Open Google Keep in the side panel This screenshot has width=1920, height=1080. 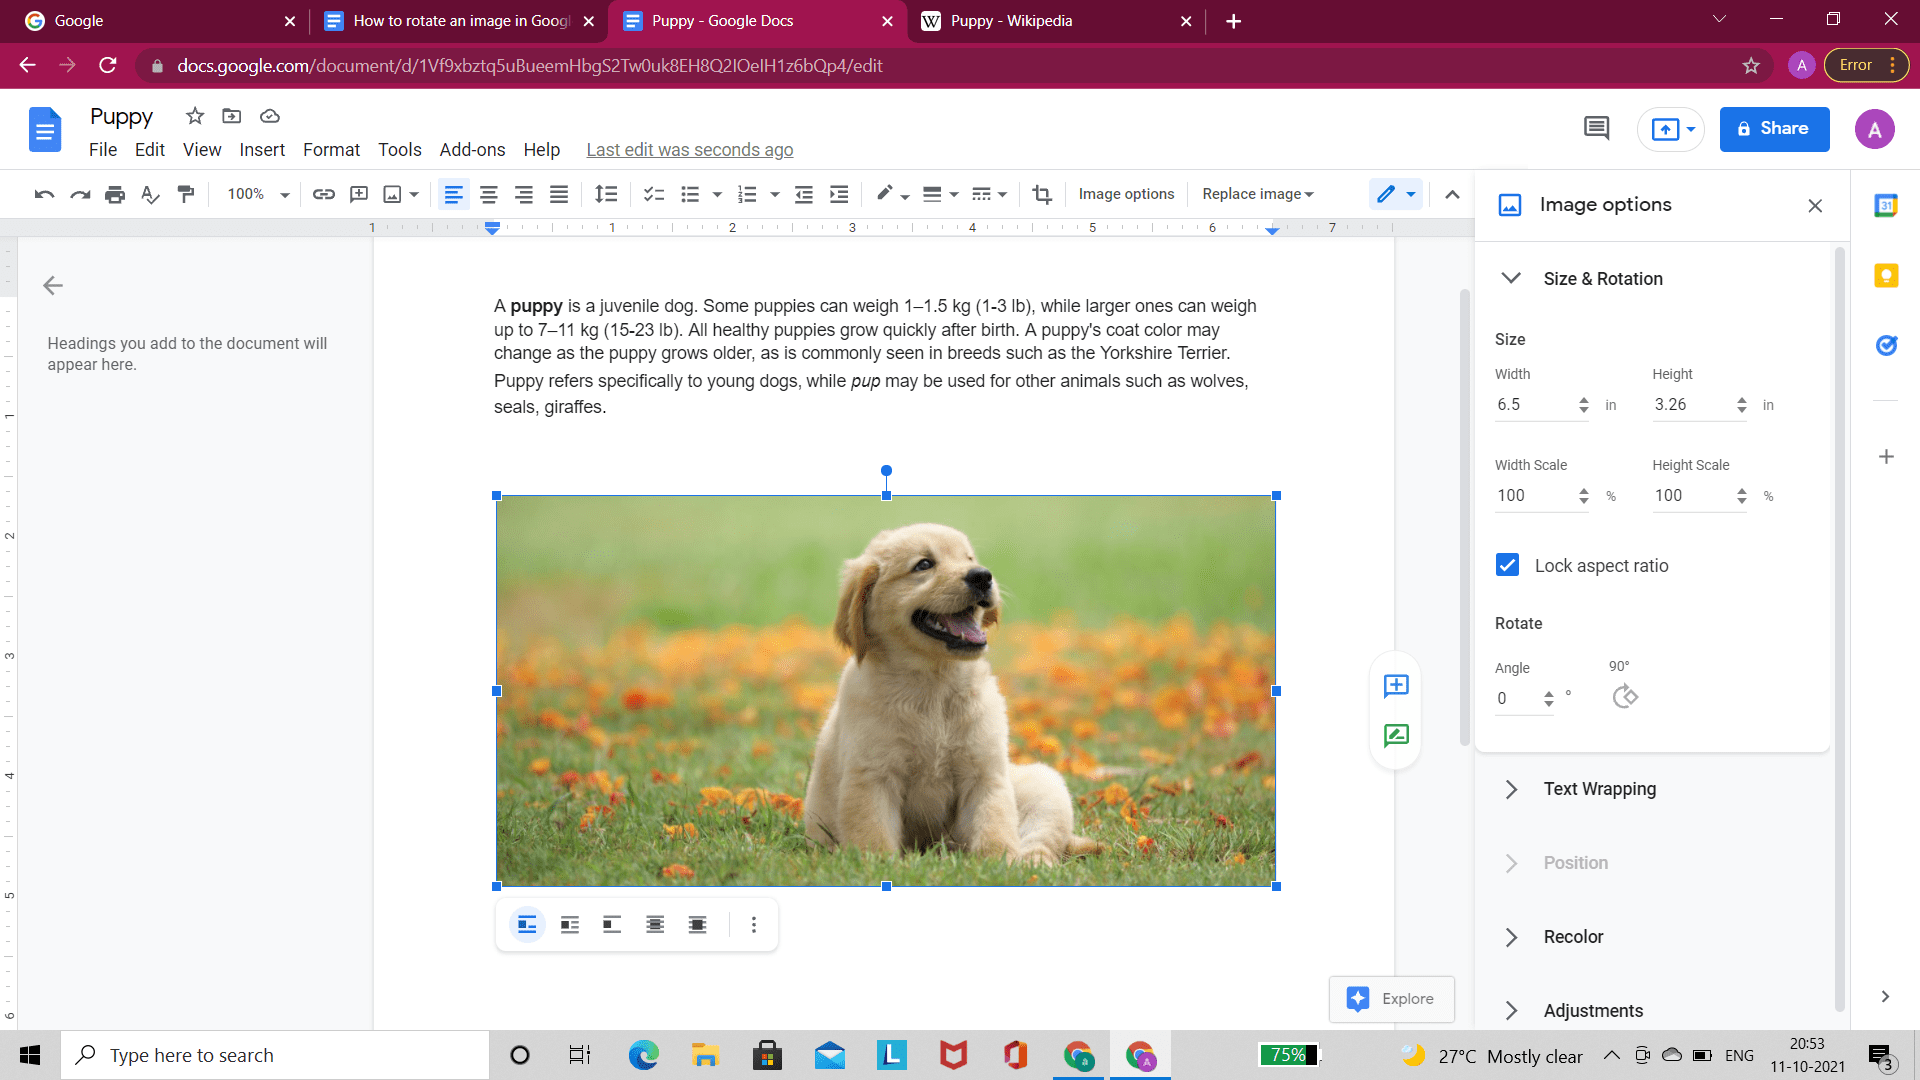pos(1887,276)
